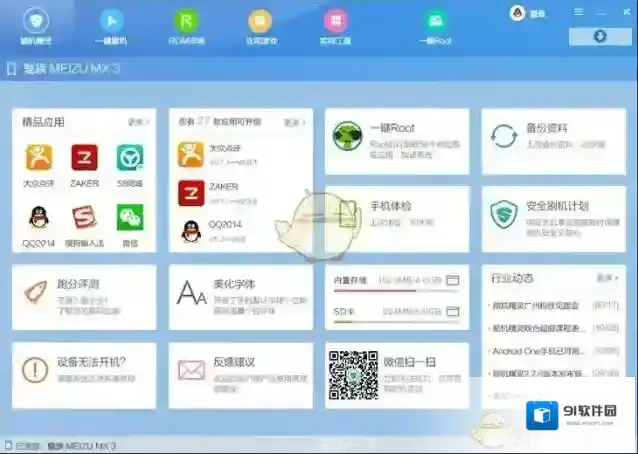Click the 安全刷机计划 shield icon
This screenshot has width=638, height=454.
(x=503, y=213)
